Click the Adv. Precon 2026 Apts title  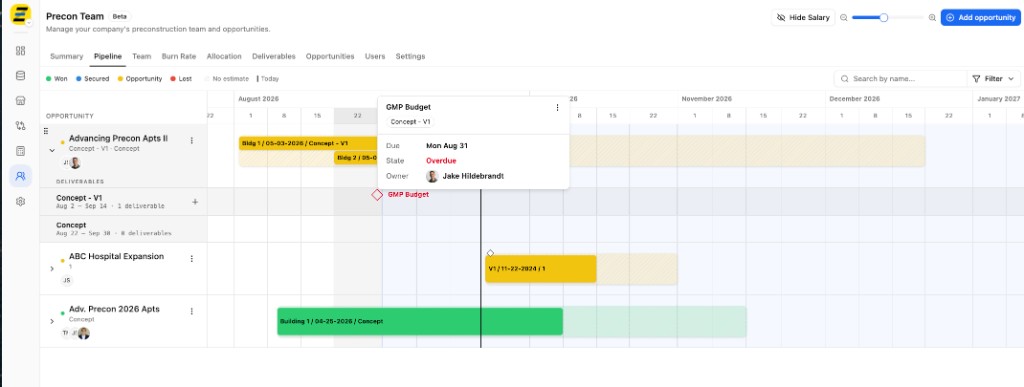[x=114, y=309]
